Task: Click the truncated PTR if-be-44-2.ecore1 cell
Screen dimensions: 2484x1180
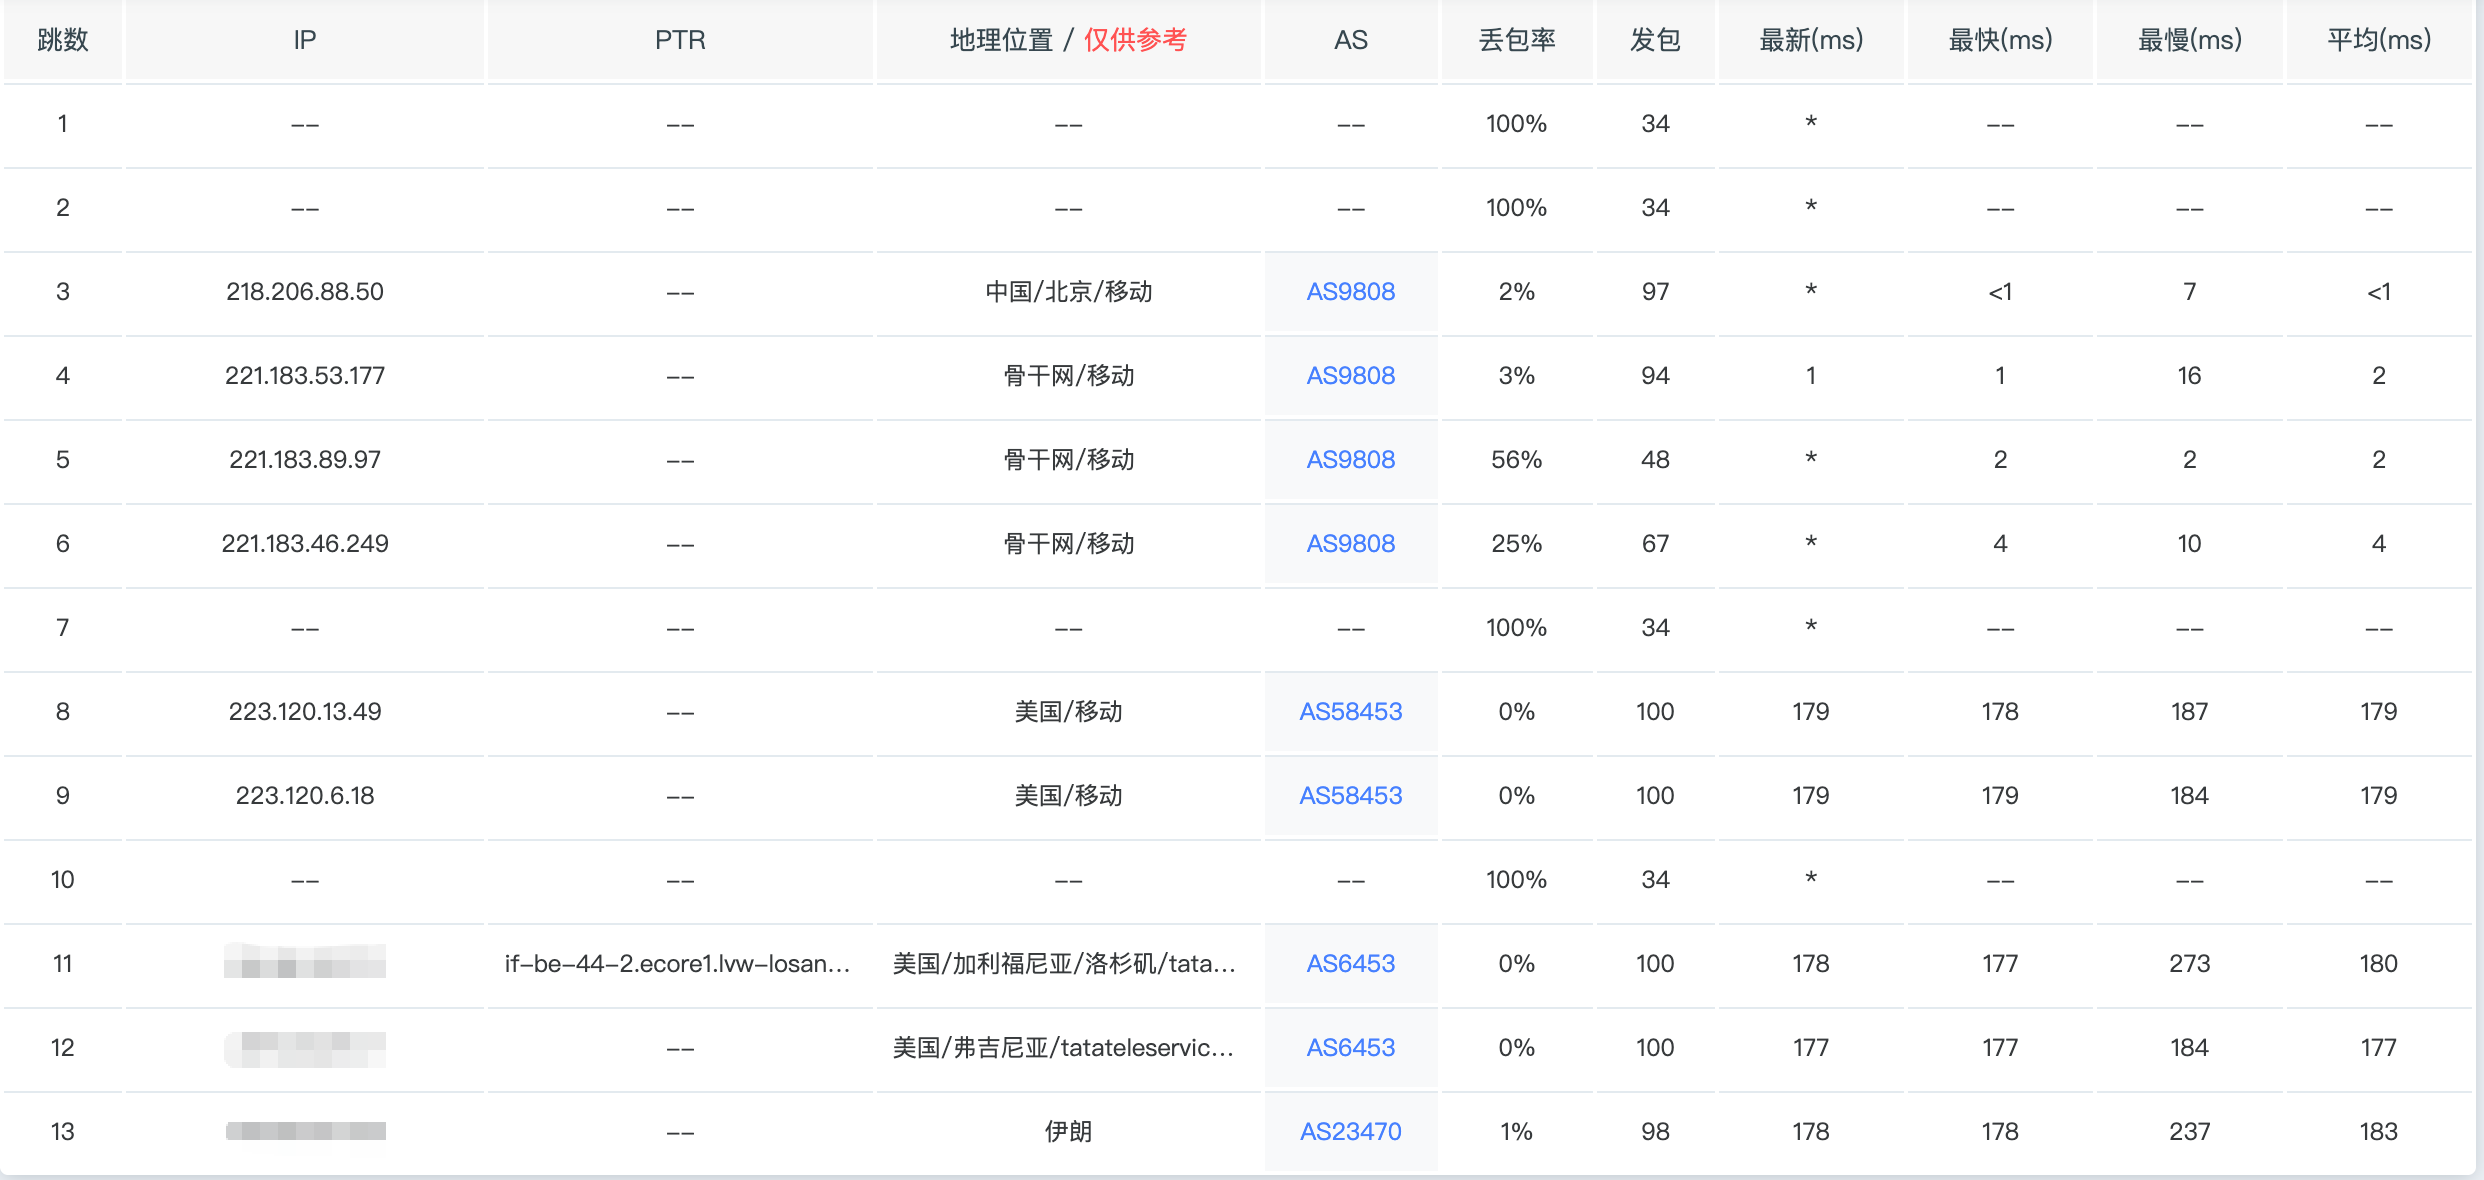Action: click(678, 963)
